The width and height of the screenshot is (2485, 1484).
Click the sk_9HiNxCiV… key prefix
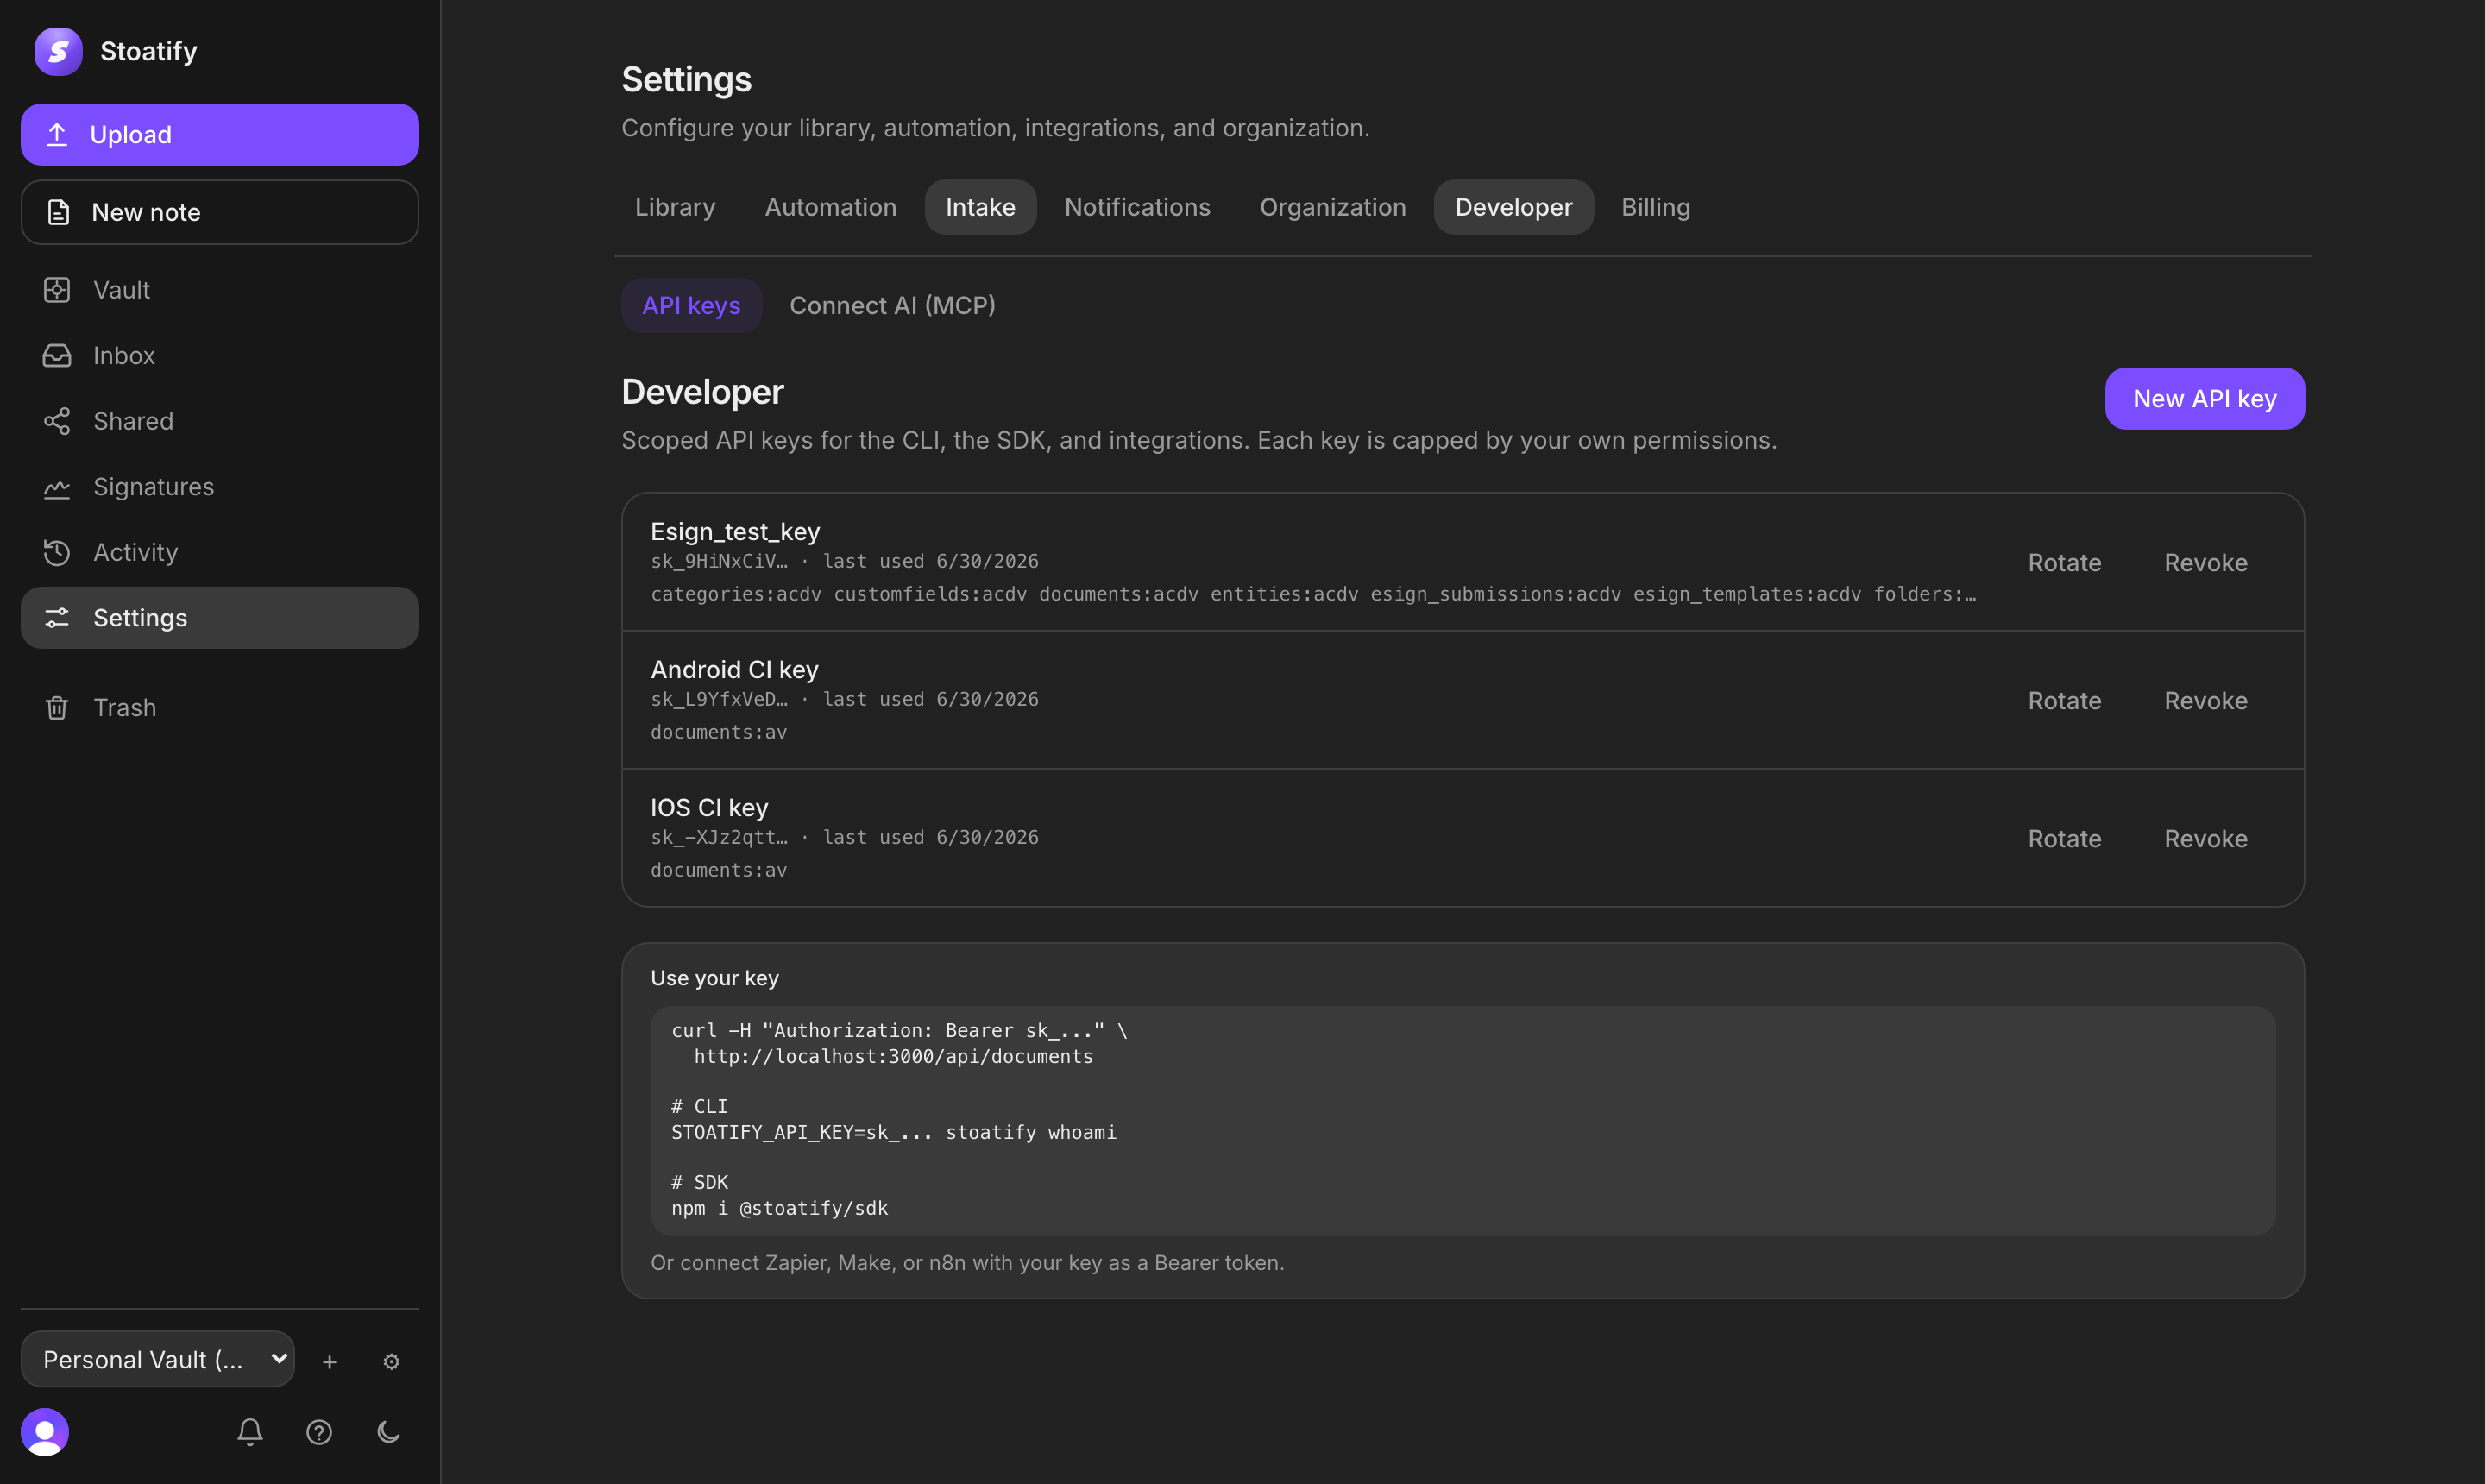point(719,561)
